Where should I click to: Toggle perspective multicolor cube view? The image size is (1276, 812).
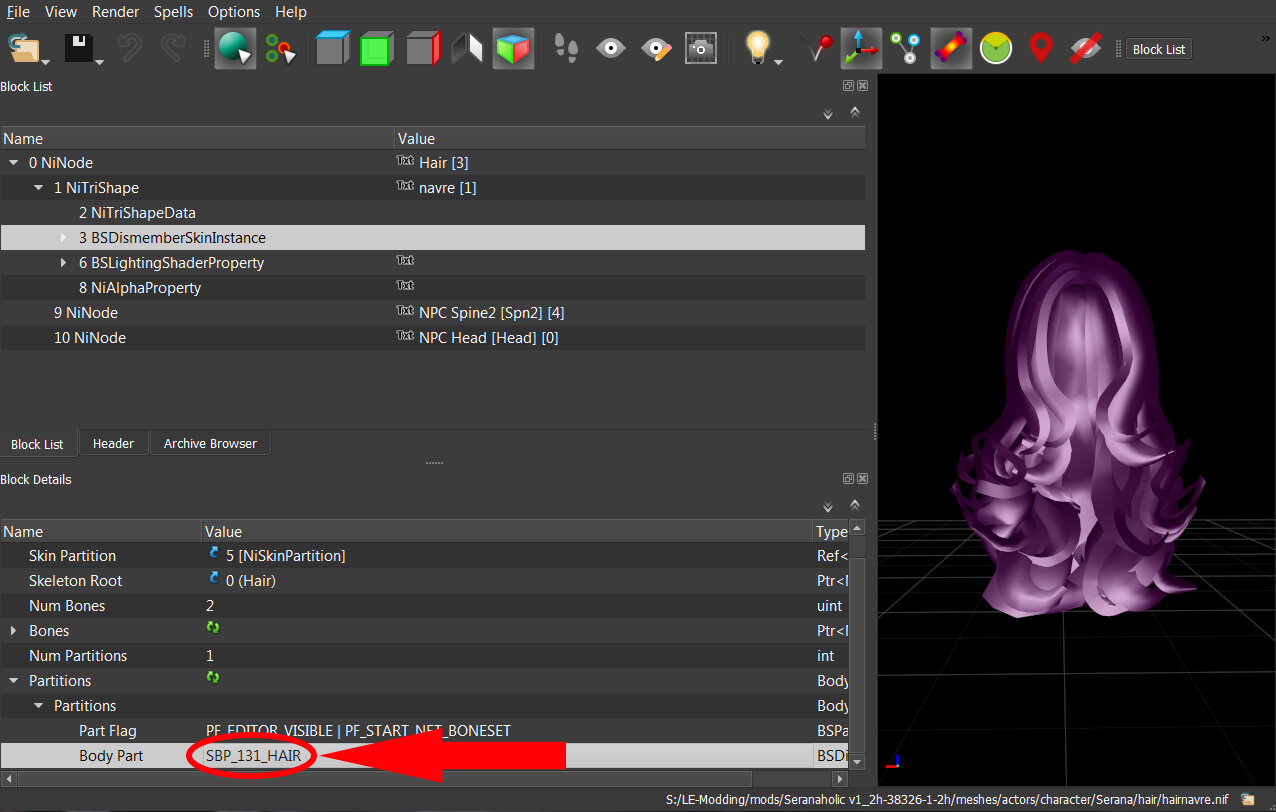[513, 48]
